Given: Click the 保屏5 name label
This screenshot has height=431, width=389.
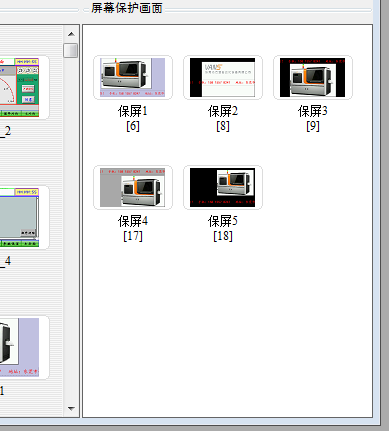Looking at the screenshot, I should (223, 221).
